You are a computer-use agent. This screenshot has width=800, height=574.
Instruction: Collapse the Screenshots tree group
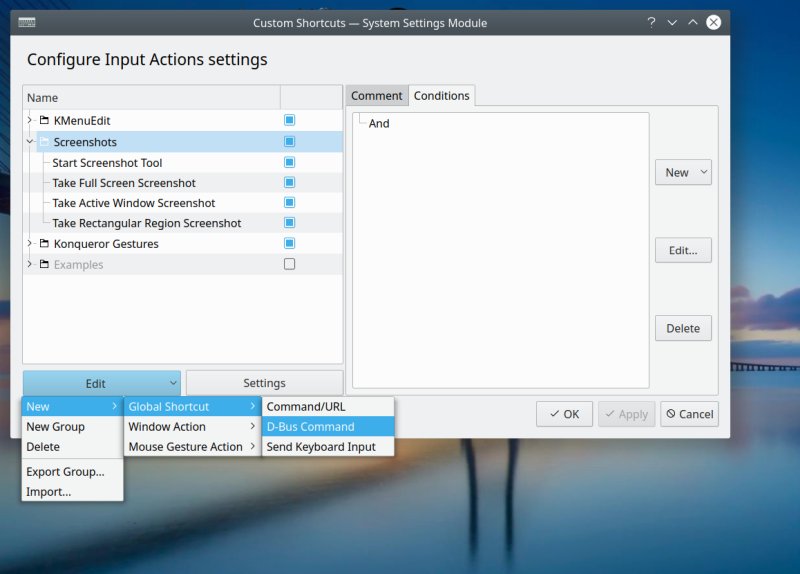30,142
